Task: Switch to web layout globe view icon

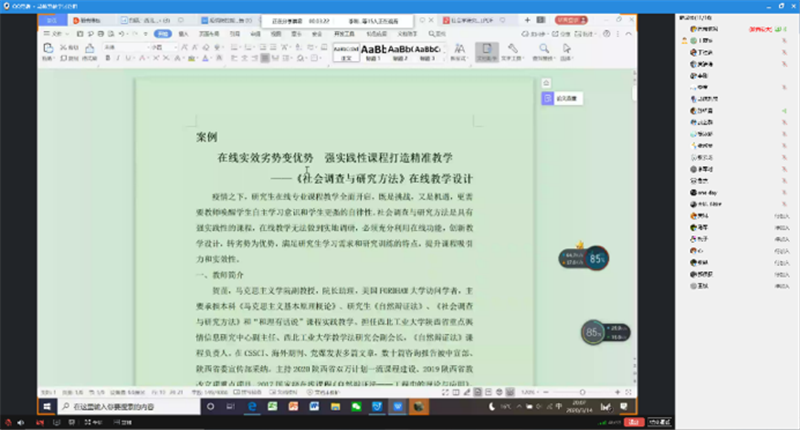Action: 499,392
